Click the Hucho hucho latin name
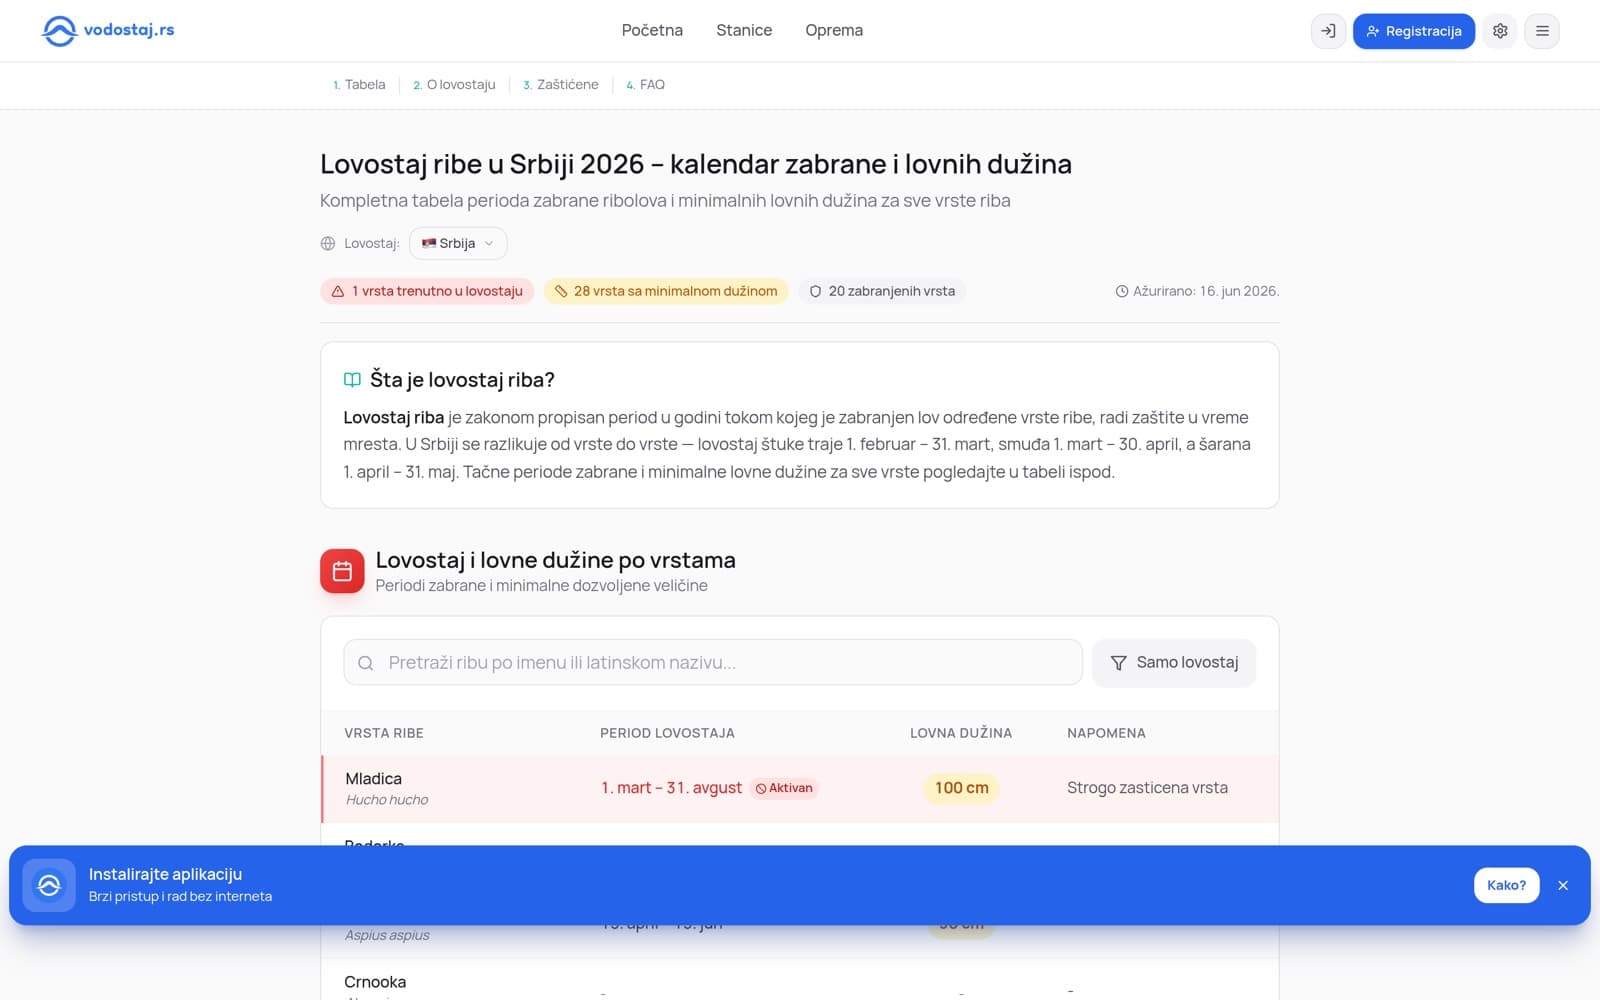This screenshot has width=1600, height=1000. pos(387,800)
